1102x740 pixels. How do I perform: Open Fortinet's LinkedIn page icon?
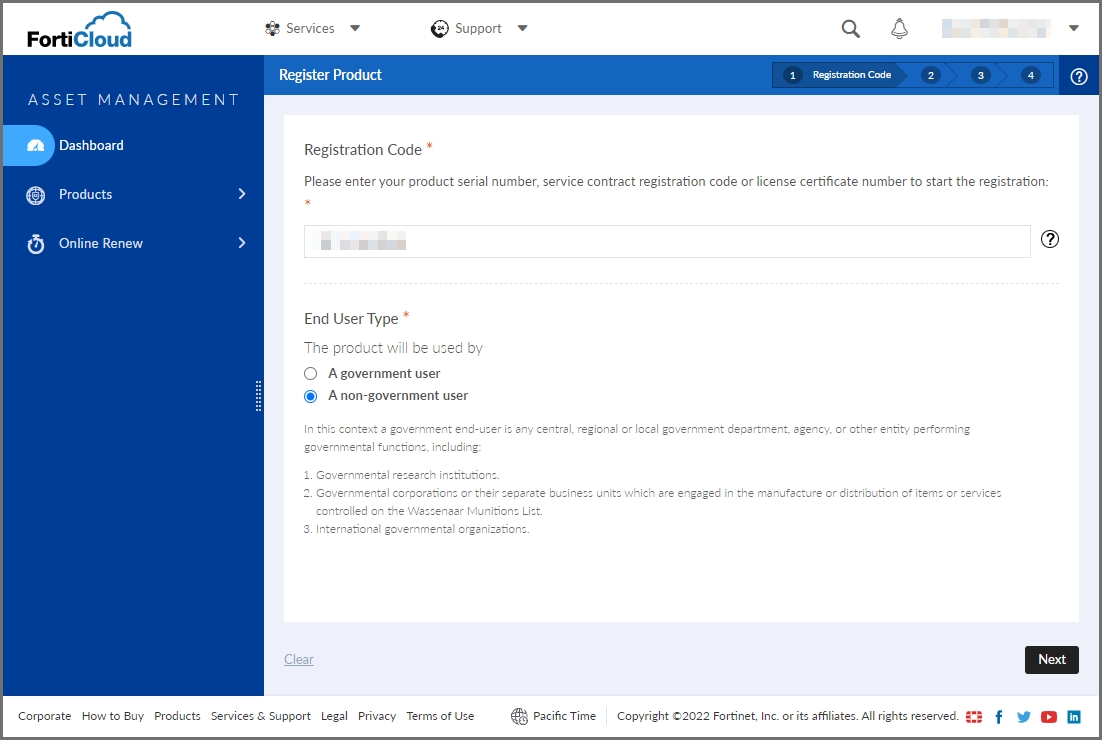tap(1073, 716)
